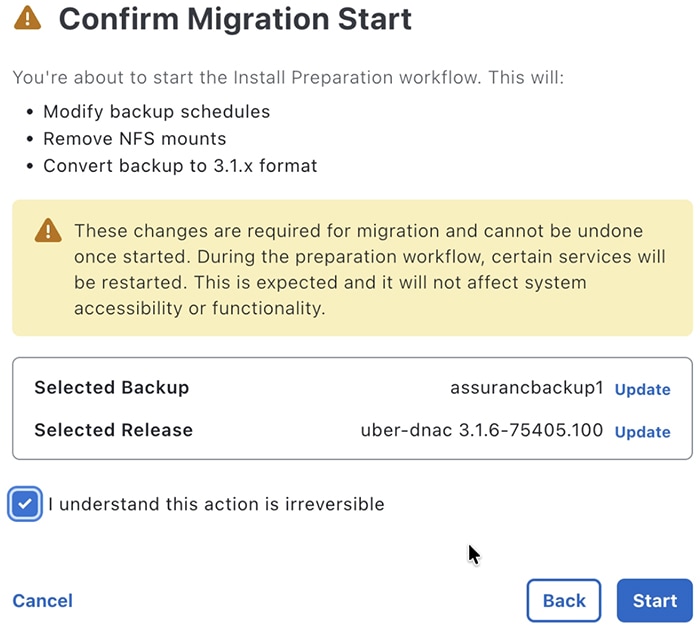Click the Install Preparation workflow intro sentence

tap(288, 77)
